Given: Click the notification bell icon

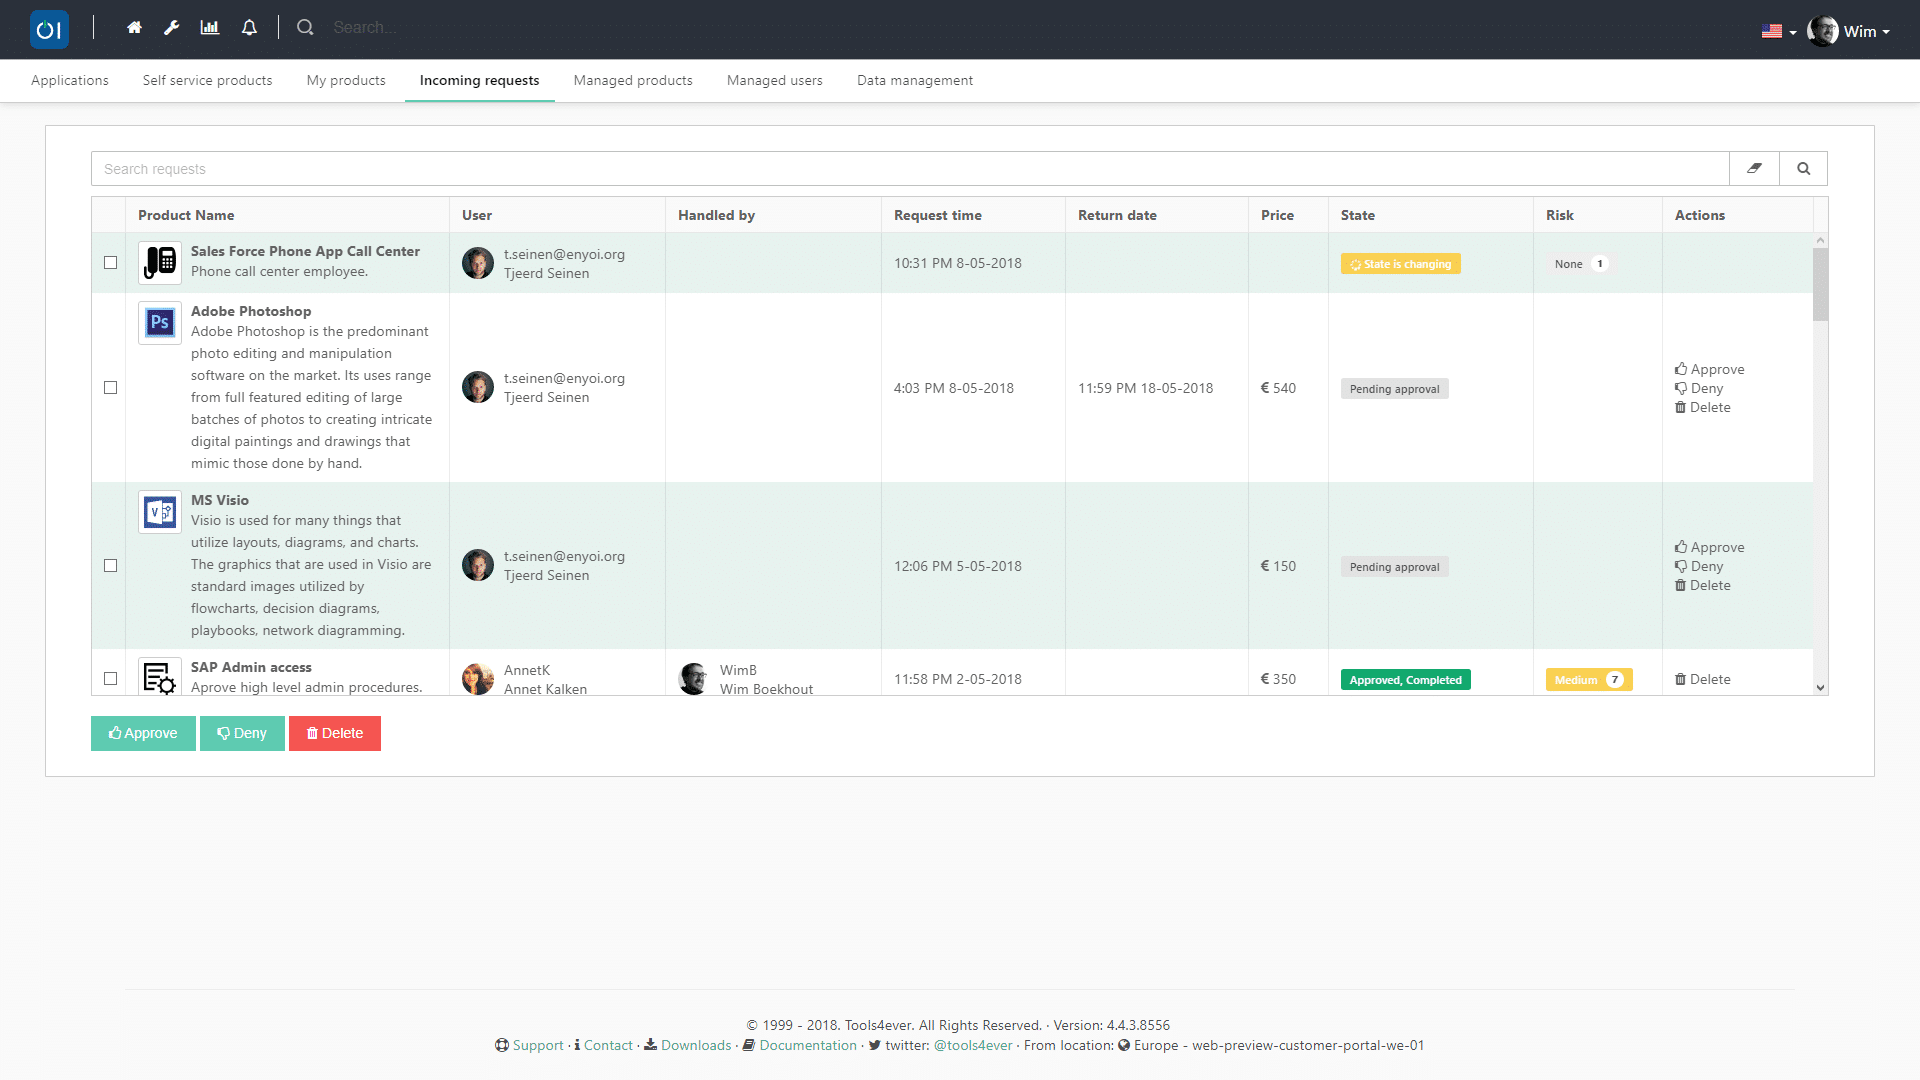Looking at the screenshot, I should point(249,28).
